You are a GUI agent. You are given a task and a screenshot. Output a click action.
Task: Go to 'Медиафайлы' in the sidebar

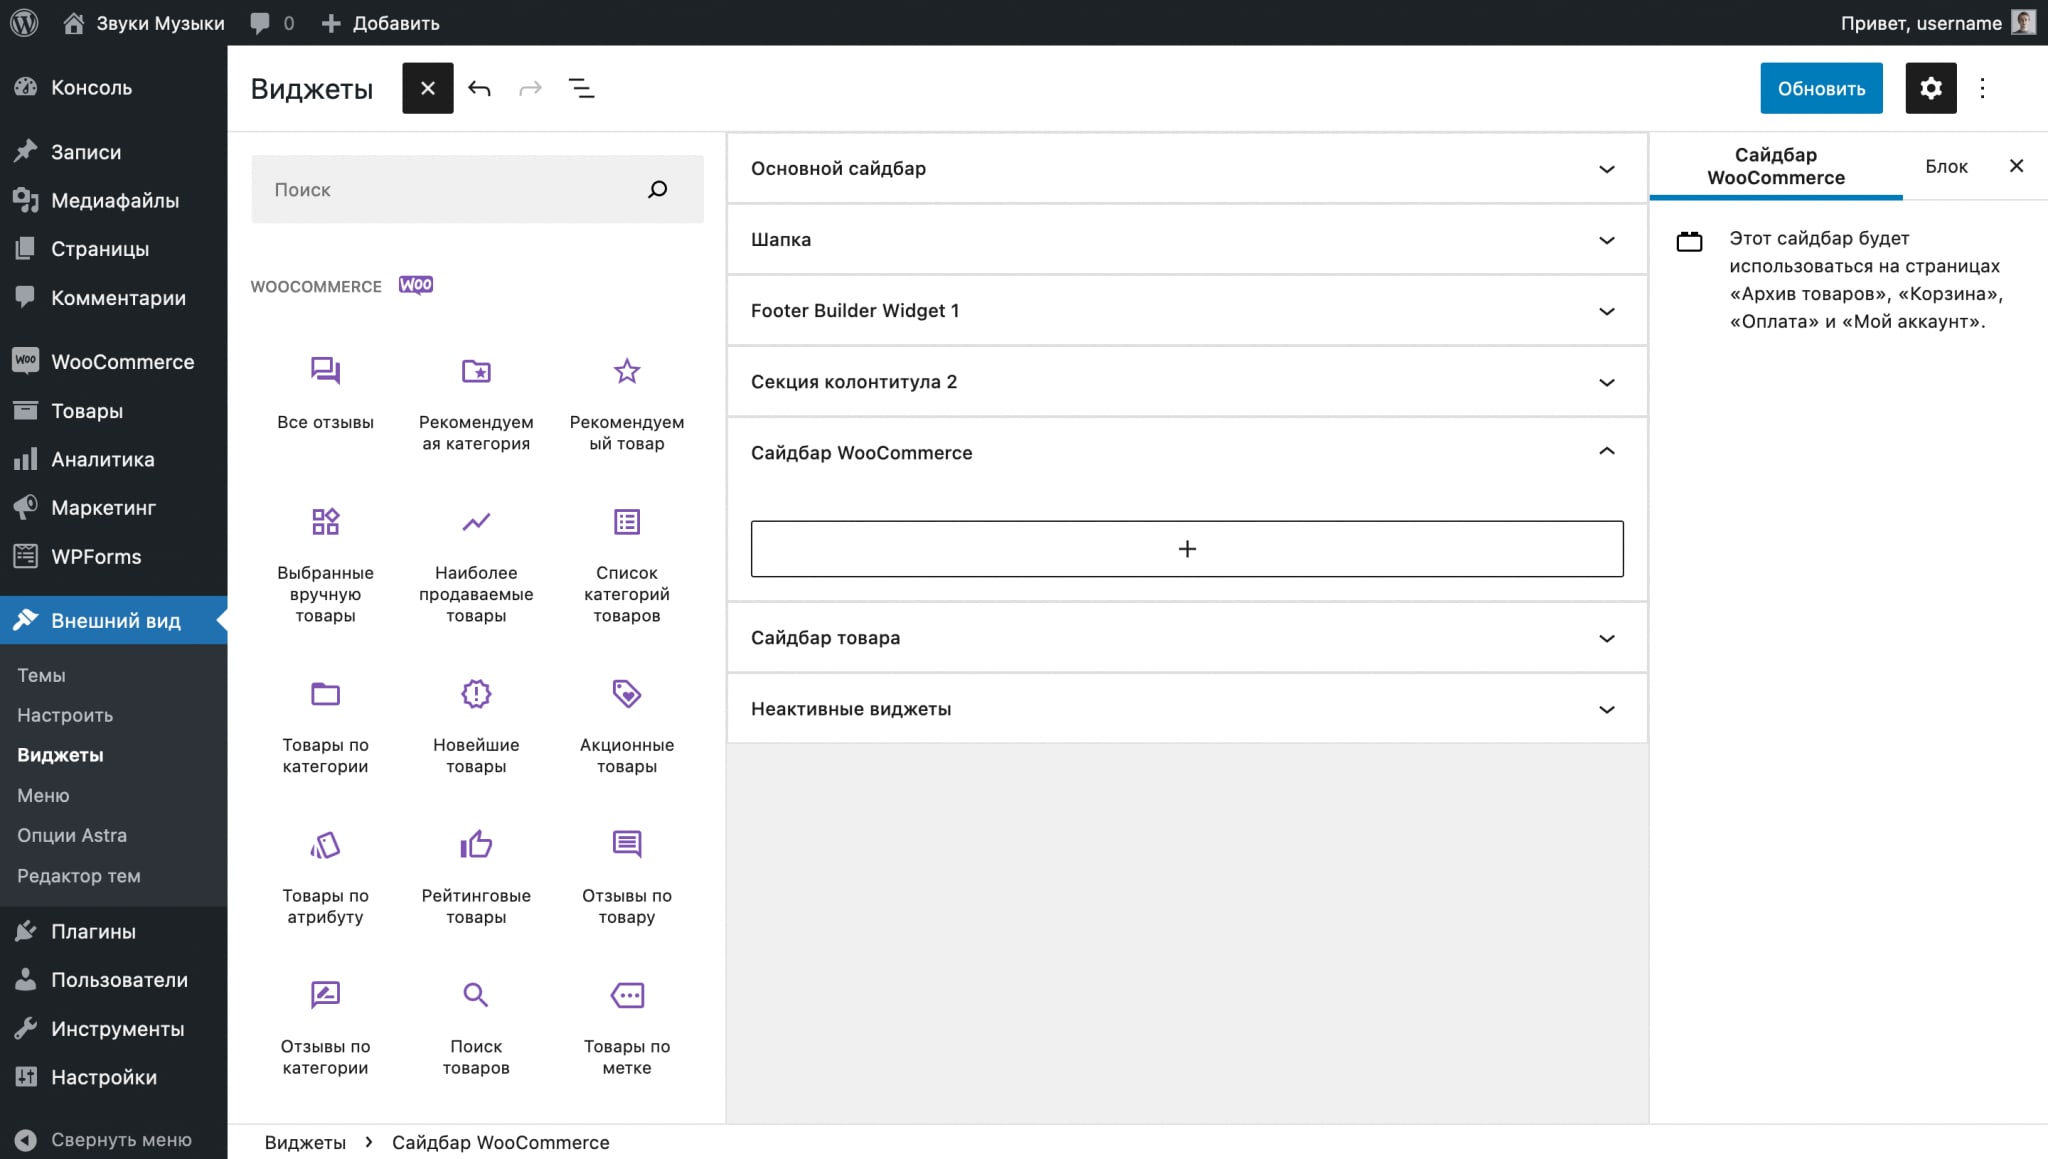(x=113, y=200)
